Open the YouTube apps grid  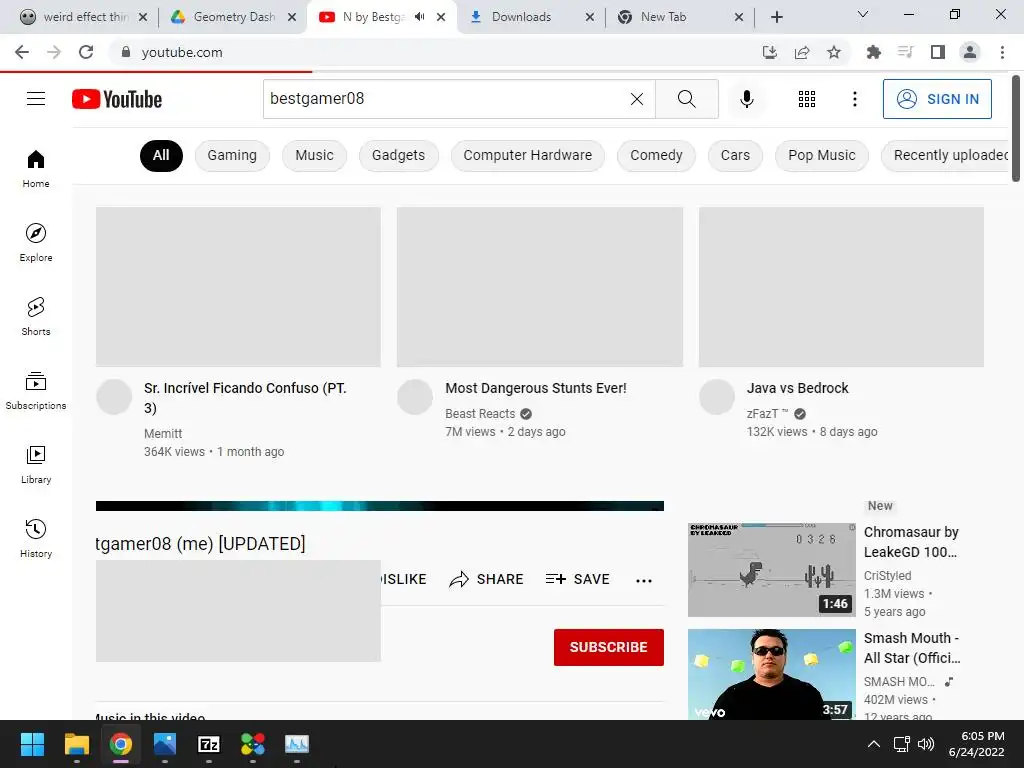point(807,99)
